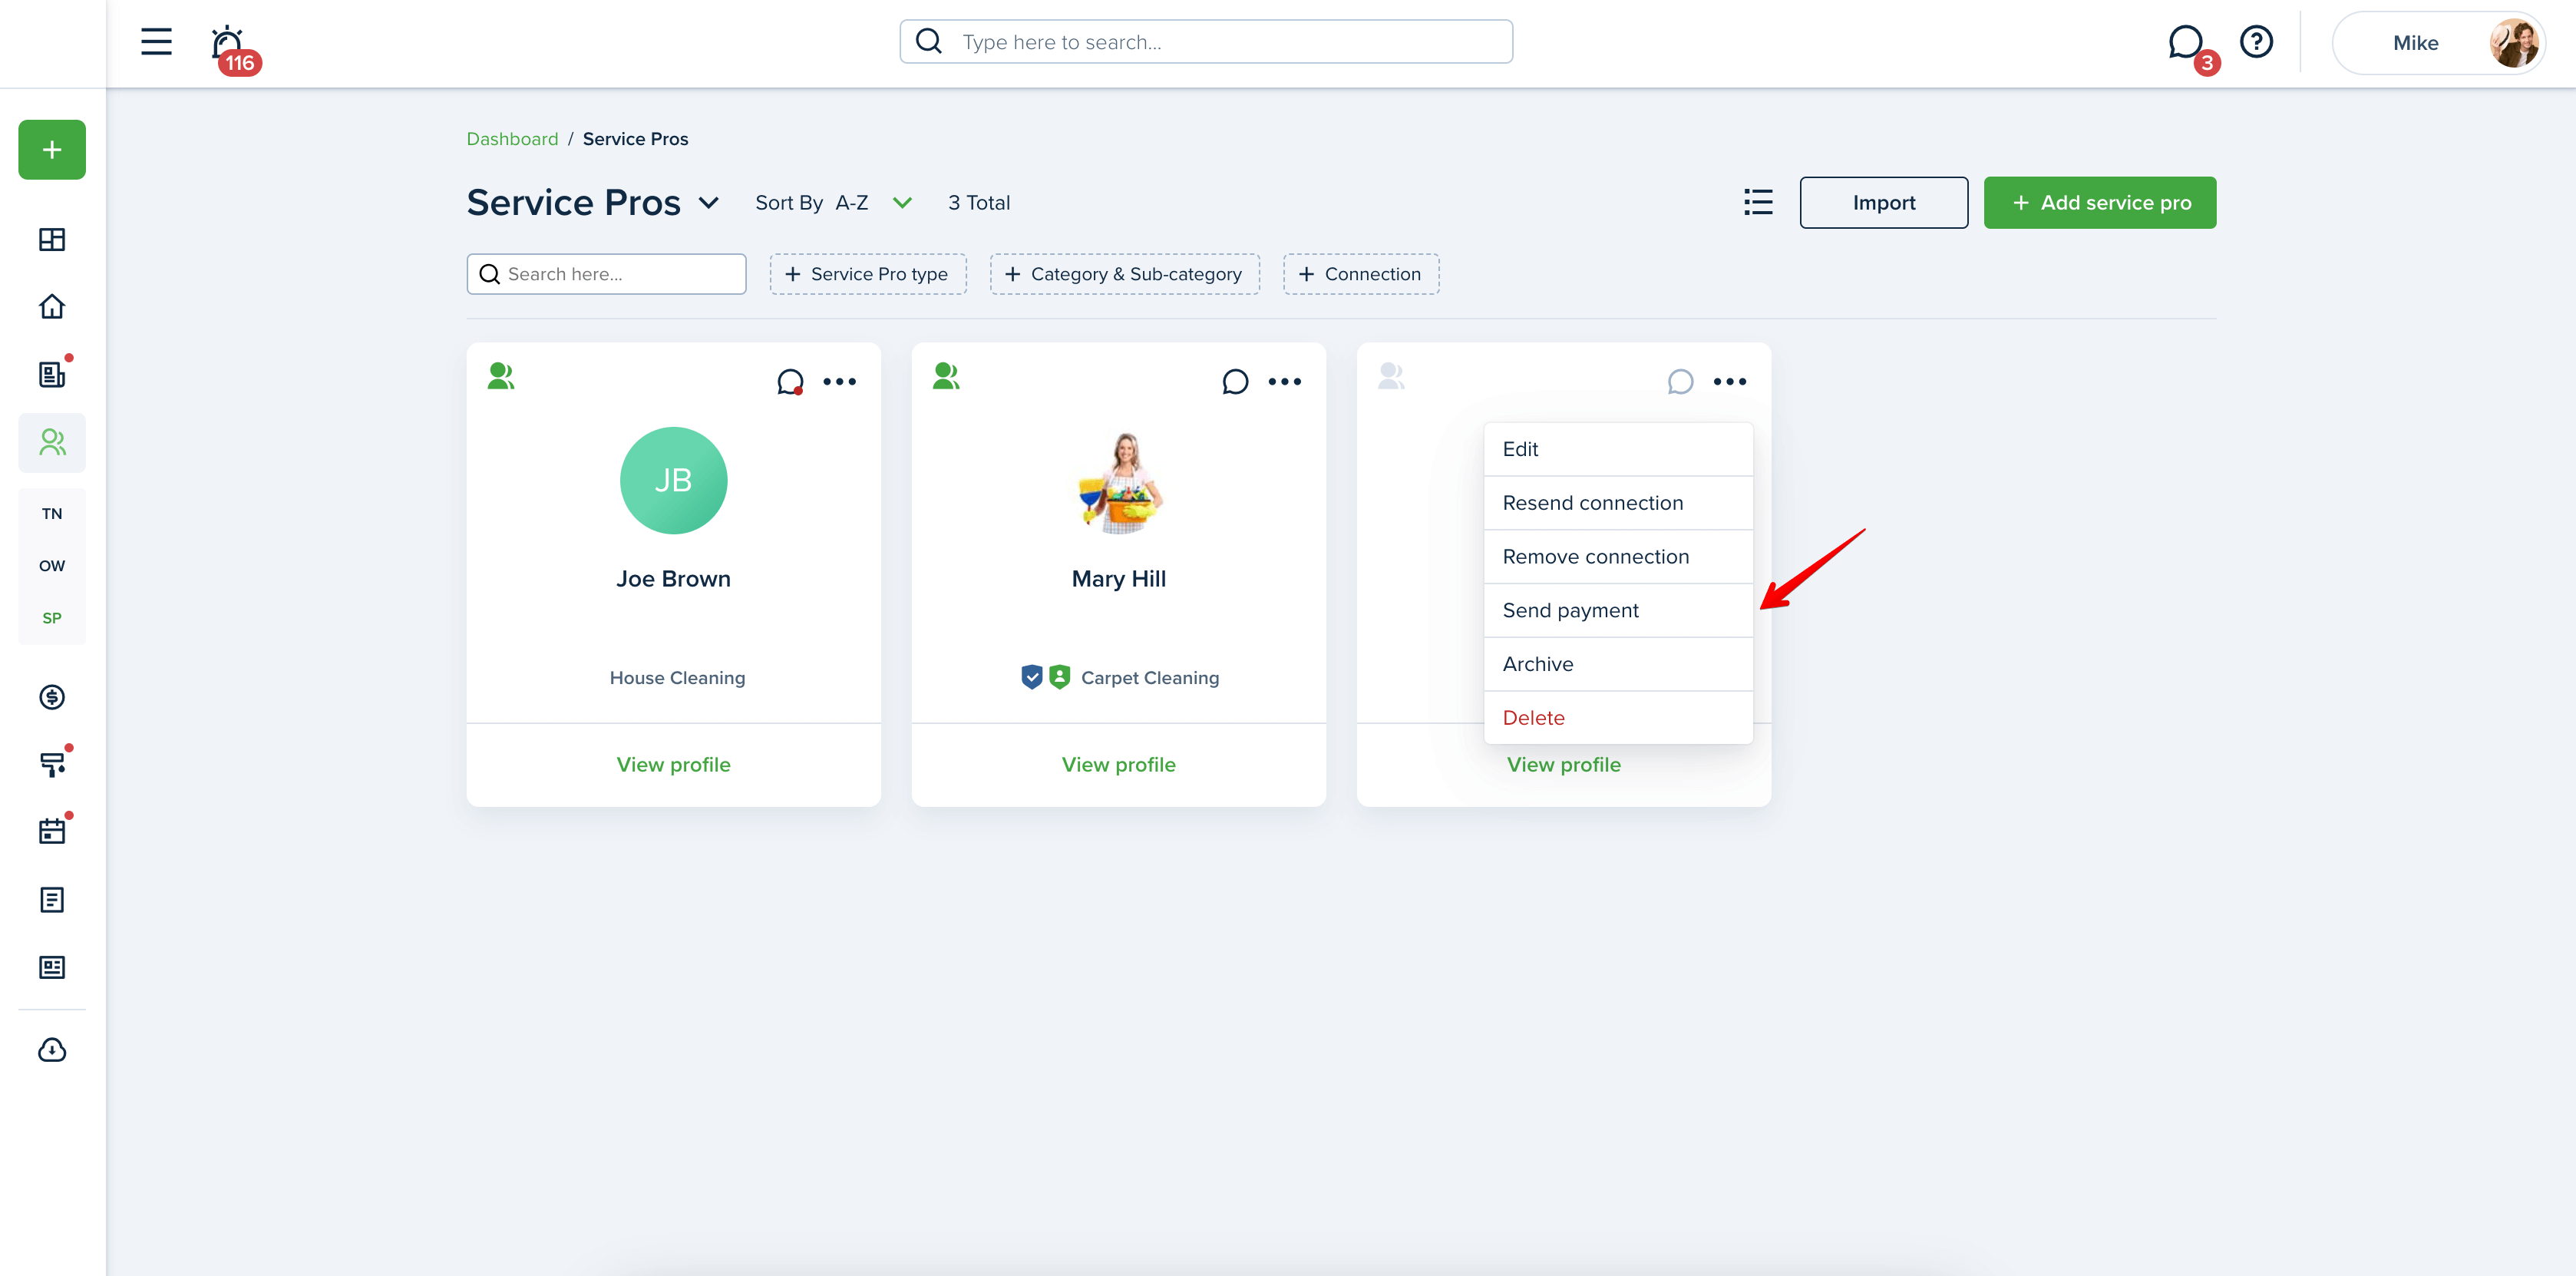Viewport: 2576px width, 1276px height.
Task: View profile of Mary Hill
Action: tap(1118, 765)
